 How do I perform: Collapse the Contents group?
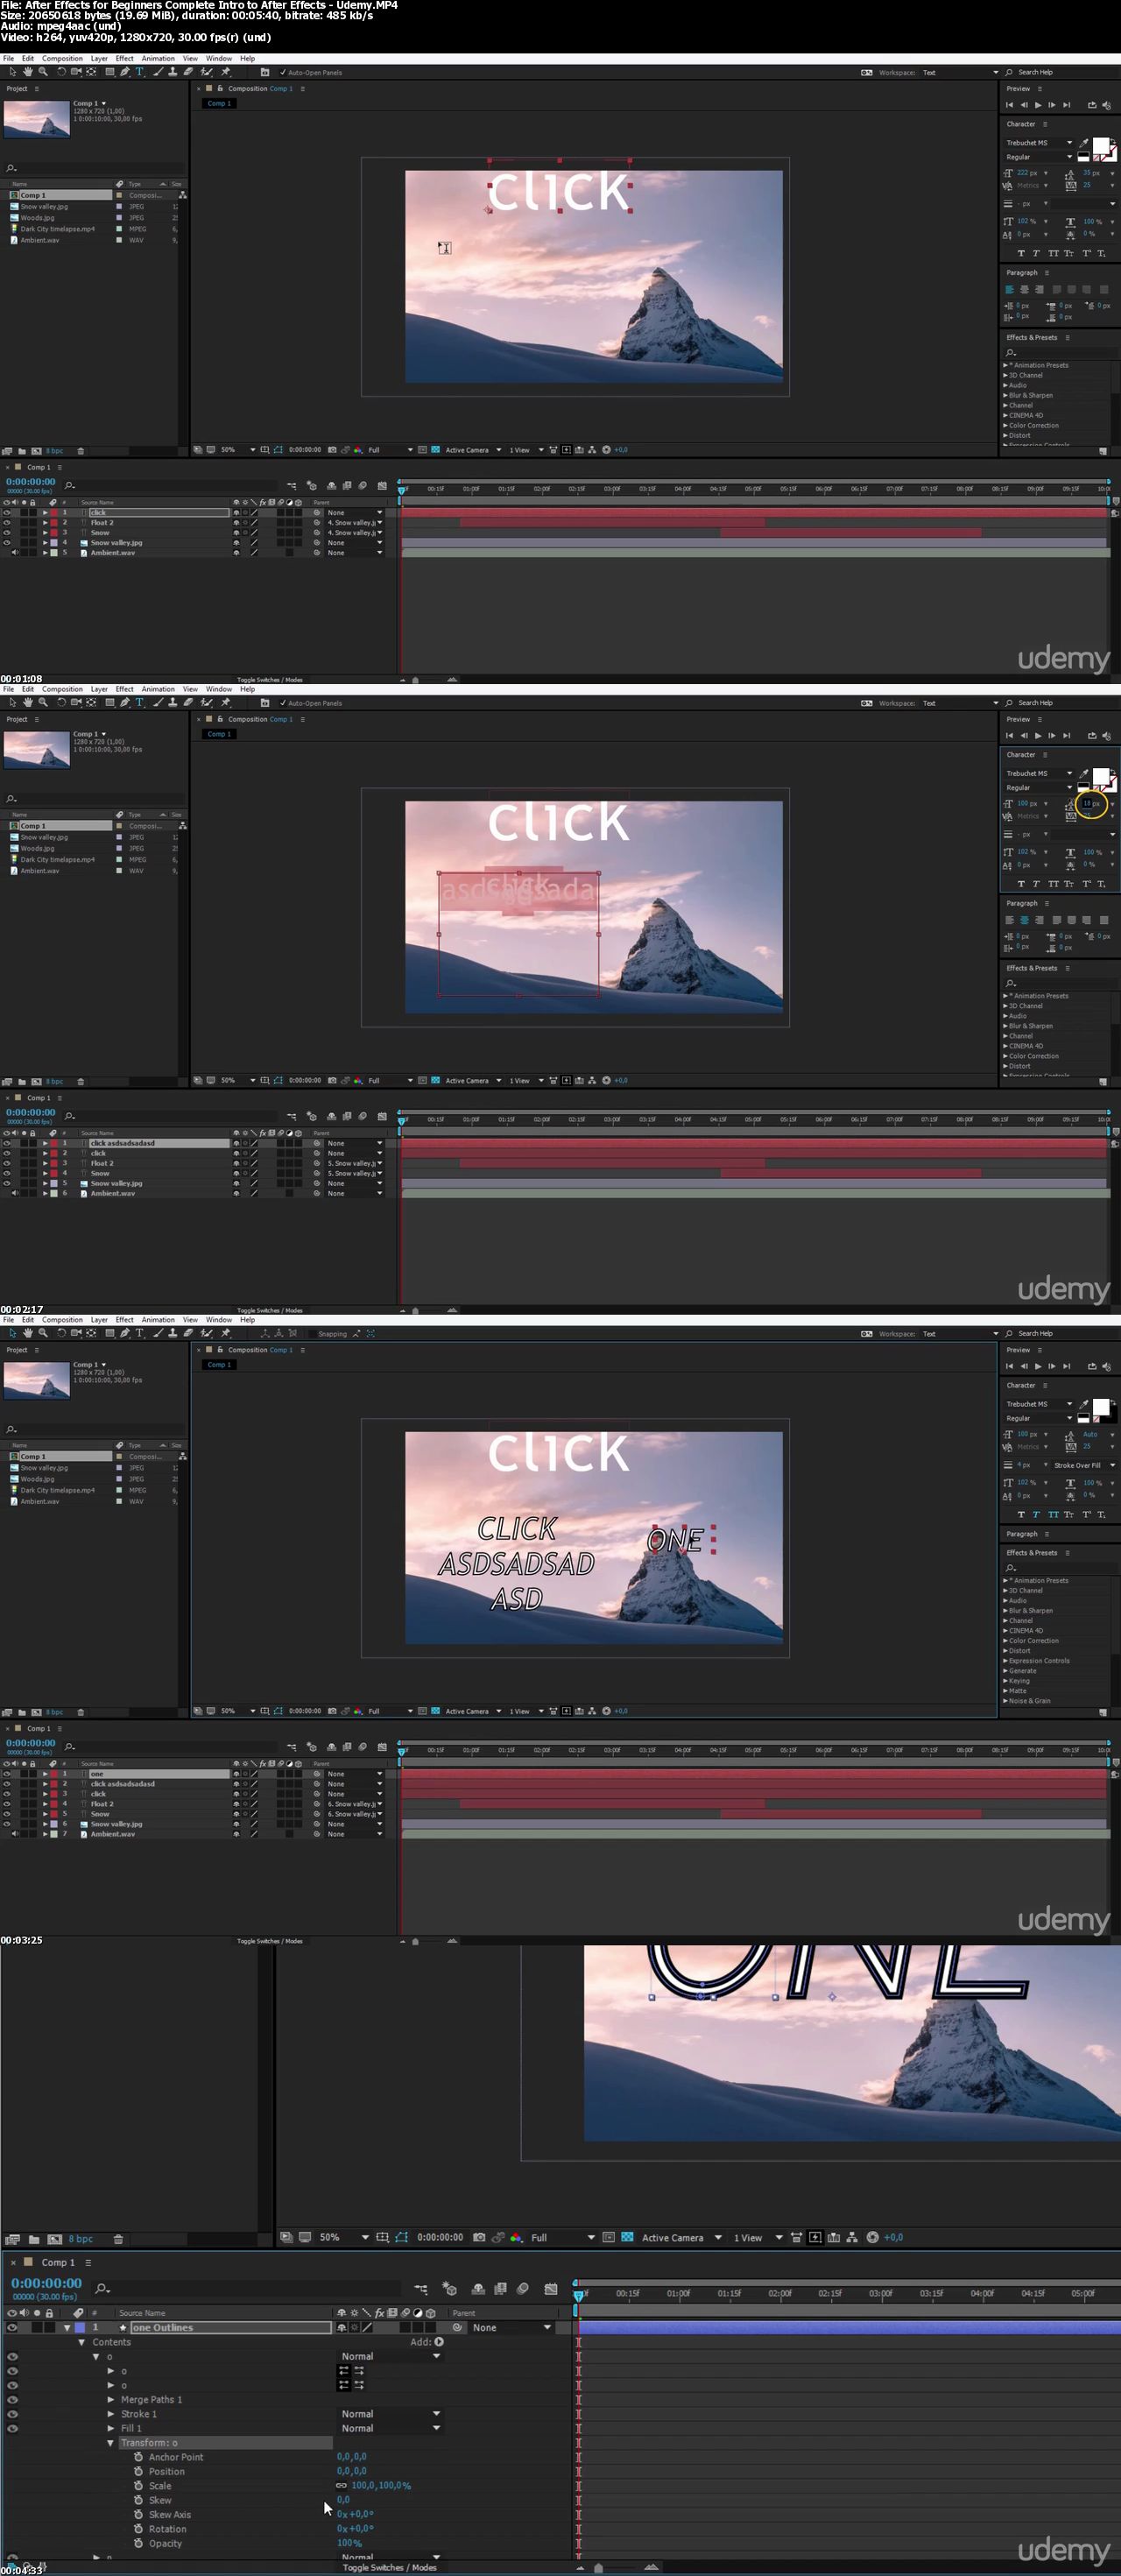[x=82, y=2342]
